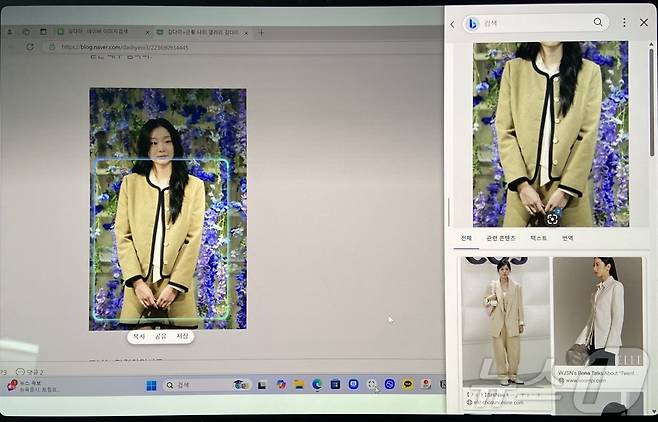658x422 pixels.
Task: Open the Windows Start menu
Action: coord(151,385)
